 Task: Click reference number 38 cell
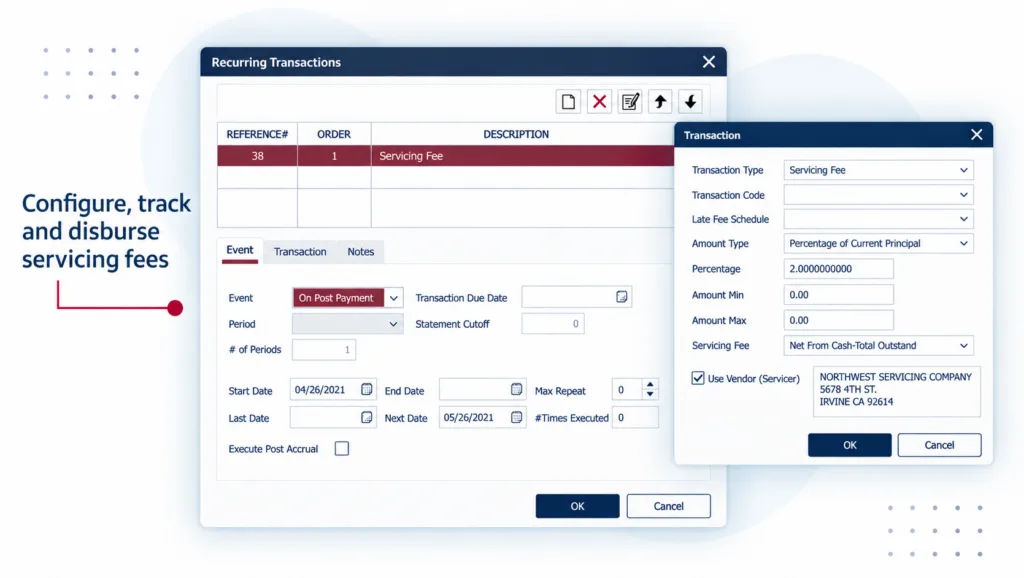coord(257,155)
